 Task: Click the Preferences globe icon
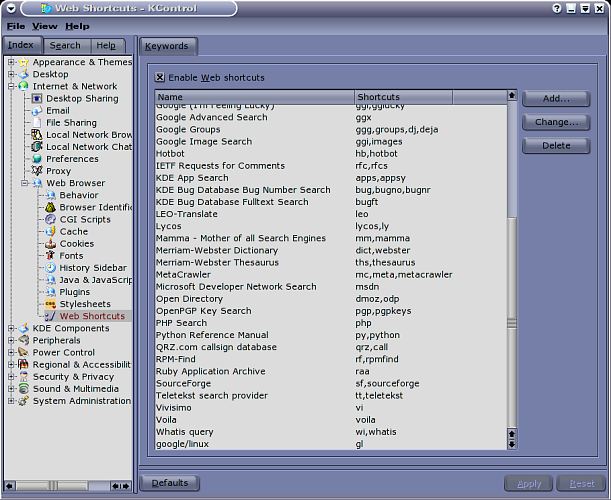[x=37, y=159]
